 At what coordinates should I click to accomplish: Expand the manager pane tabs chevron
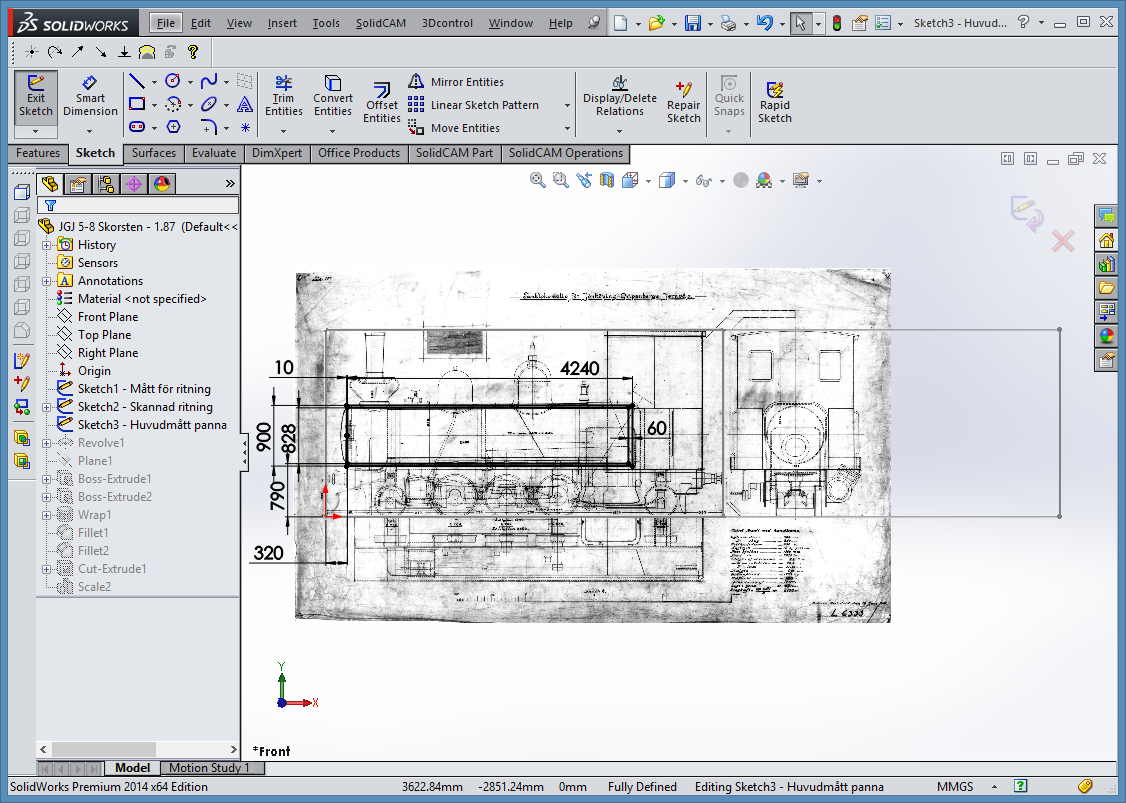230,184
